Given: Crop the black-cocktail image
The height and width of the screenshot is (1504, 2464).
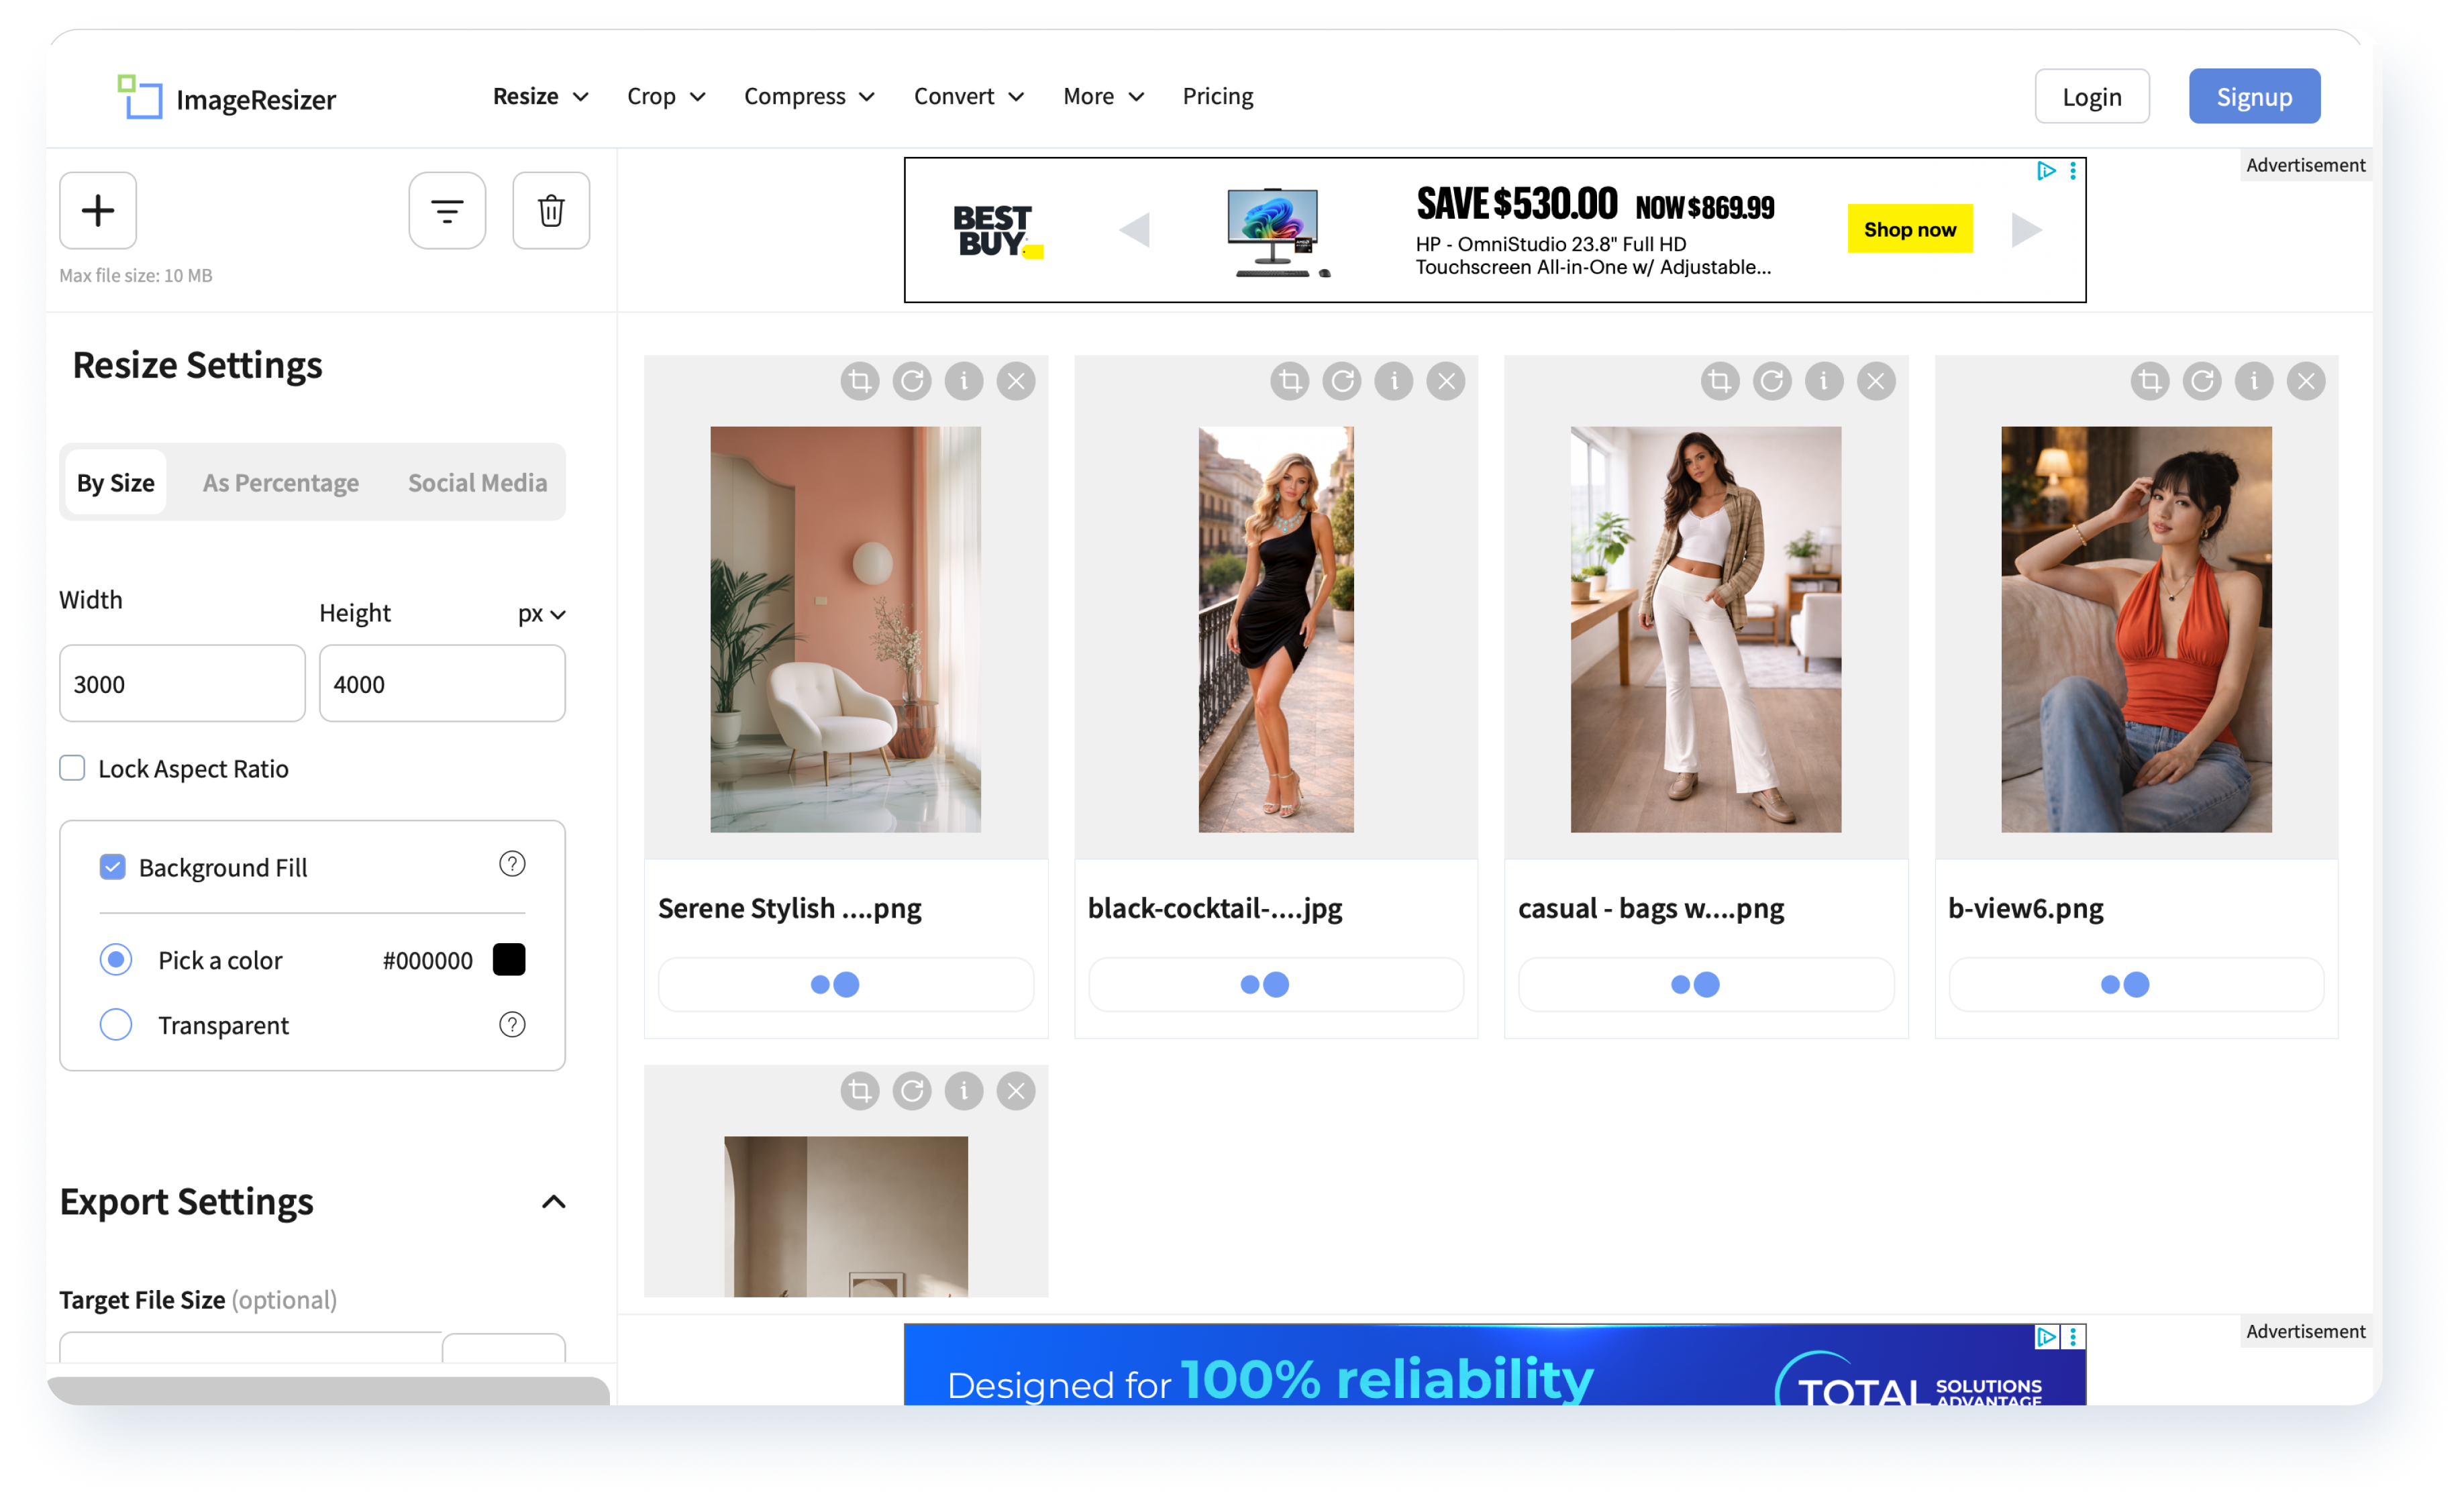Looking at the screenshot, I should click(x=1290, y=381).
